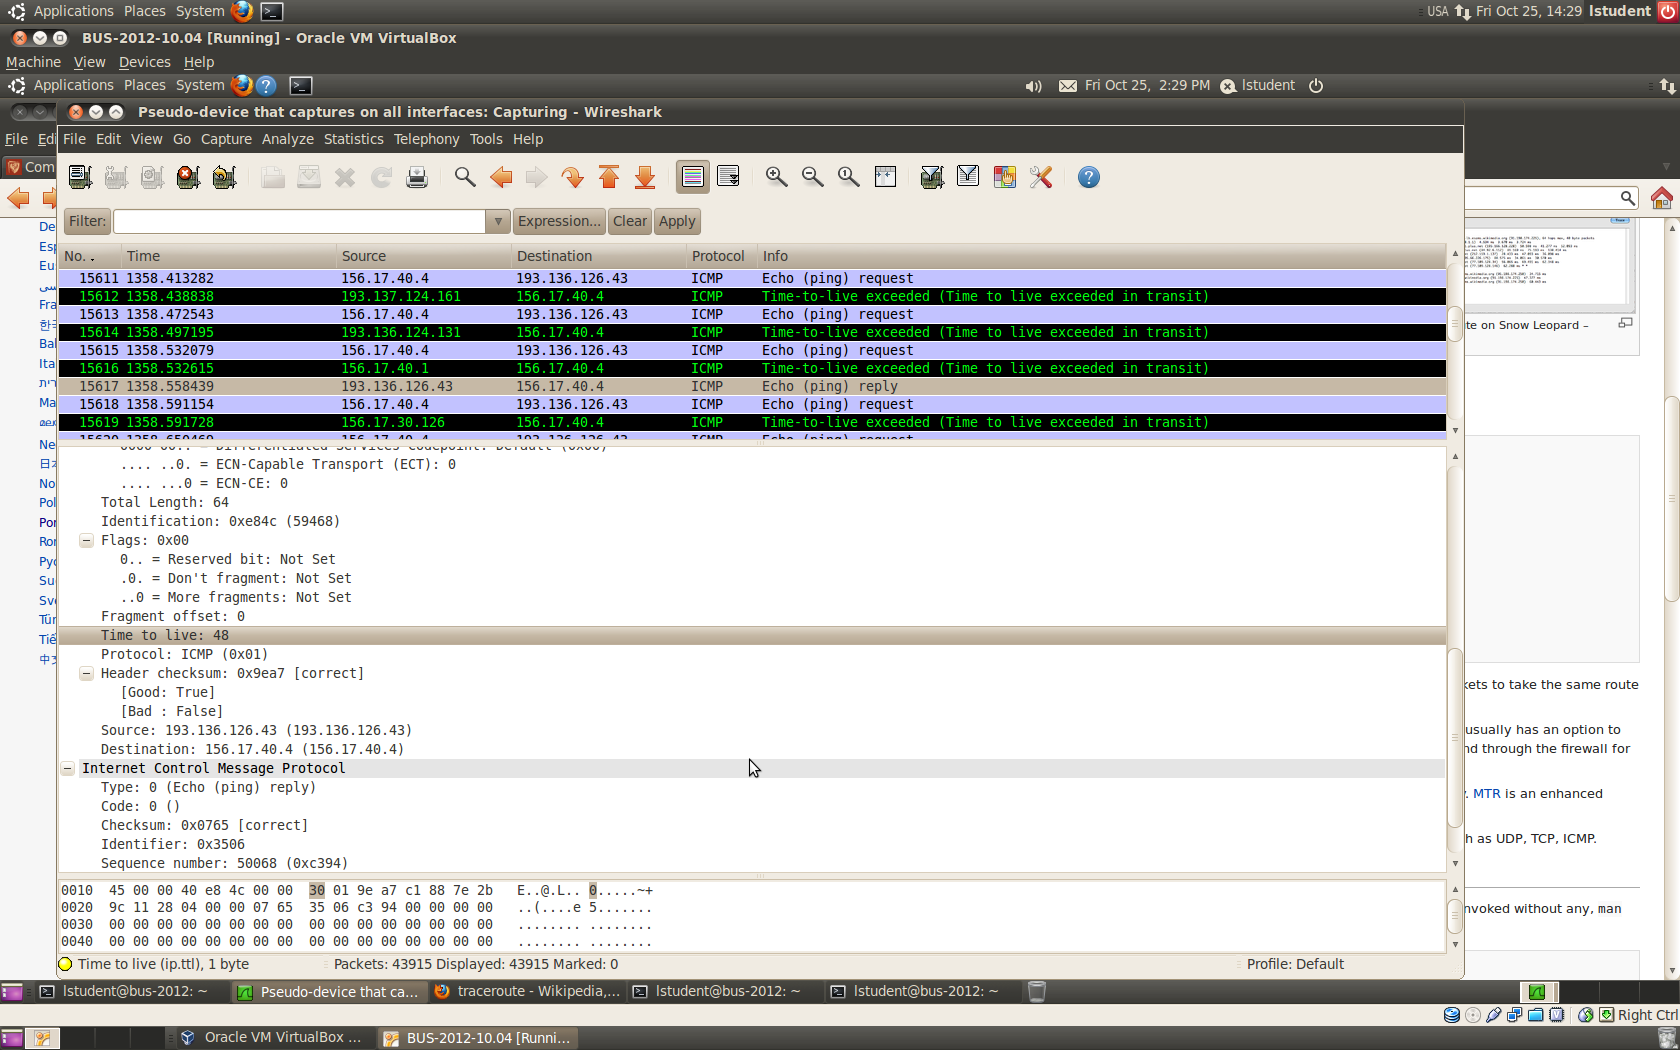Collapse Internet Control Message Protocol section
The width and height of the screenshot is (1680, 1050).
point(68,769)
